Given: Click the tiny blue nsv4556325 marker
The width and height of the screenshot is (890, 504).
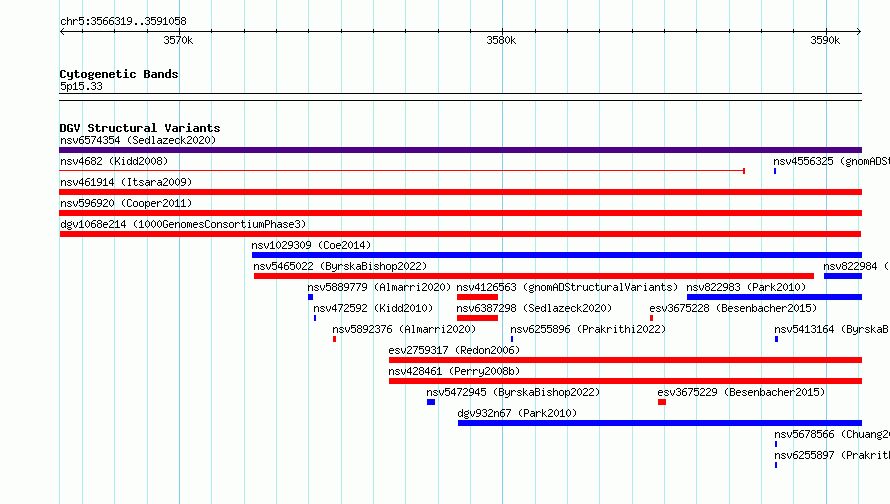Looking at the screenshot, I should pos(775,171).
